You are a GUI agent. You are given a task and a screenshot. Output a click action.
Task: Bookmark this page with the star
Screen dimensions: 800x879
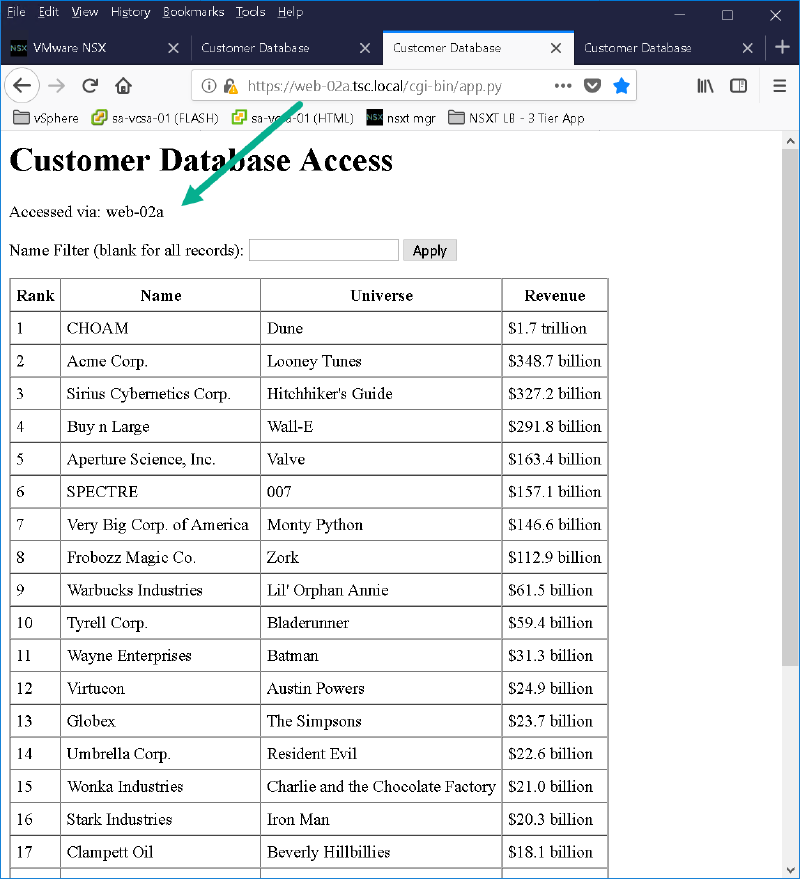(620, 86)
